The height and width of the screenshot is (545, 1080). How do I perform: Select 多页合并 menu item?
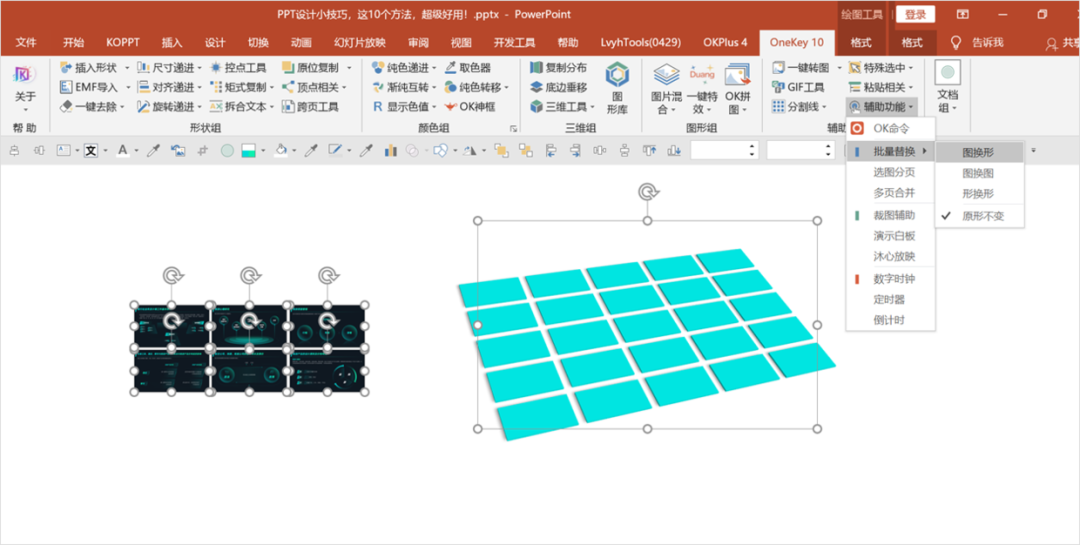coord(891,192)
